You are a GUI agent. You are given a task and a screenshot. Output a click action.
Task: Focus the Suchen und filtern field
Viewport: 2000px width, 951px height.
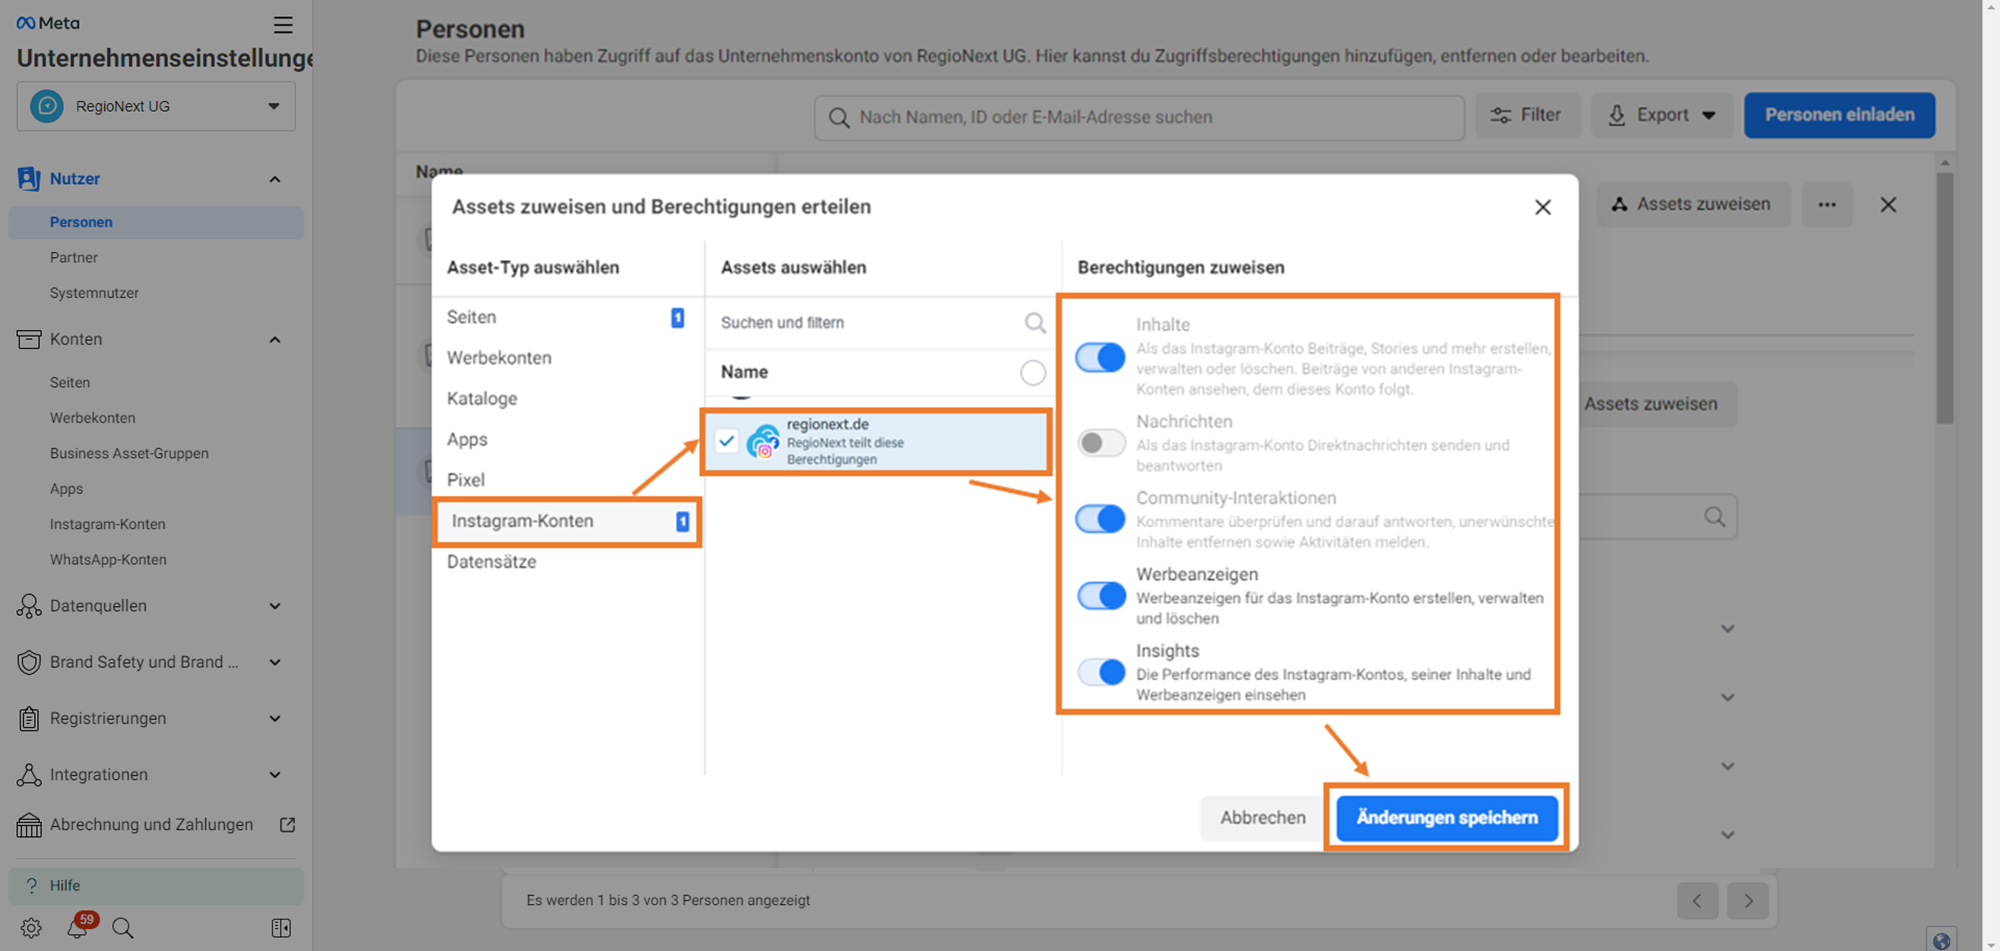point(883,323)
